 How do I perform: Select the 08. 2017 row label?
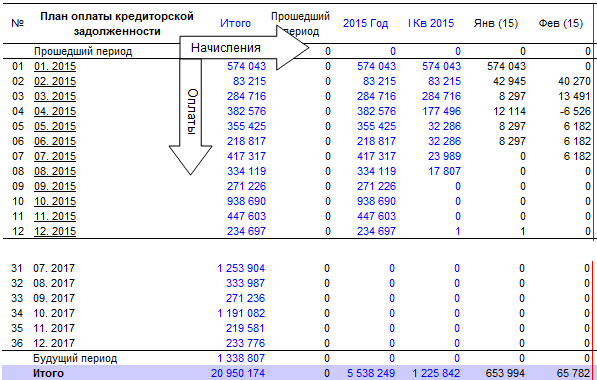[x=54, y=283]
